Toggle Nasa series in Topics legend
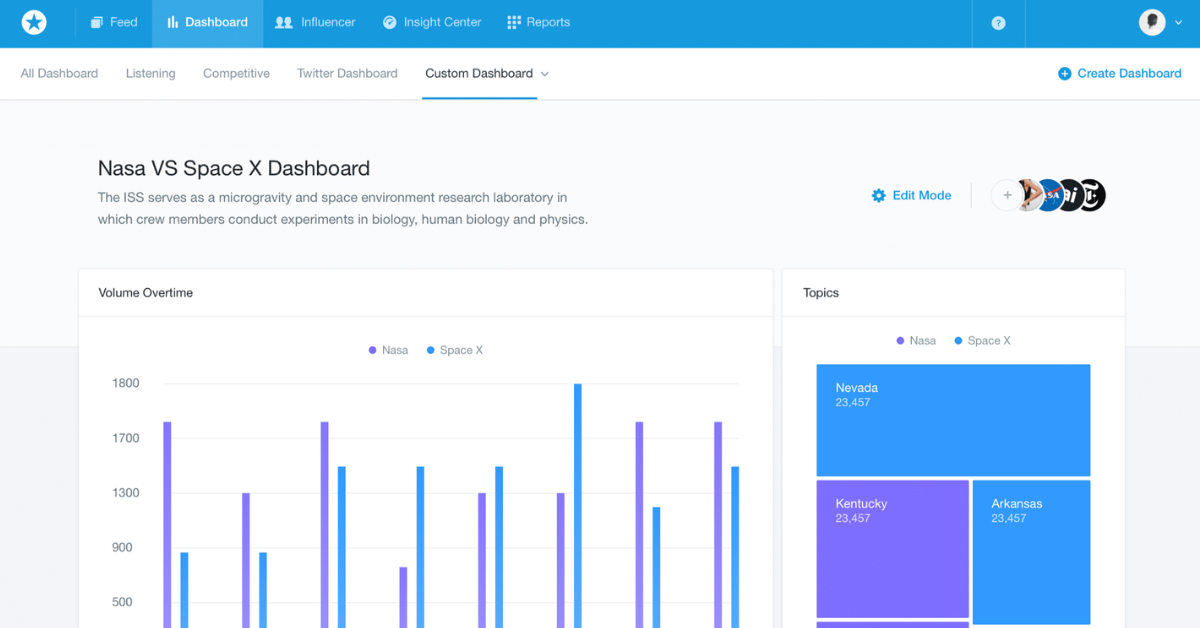The image size is (1200, 628). click(916, 341)
